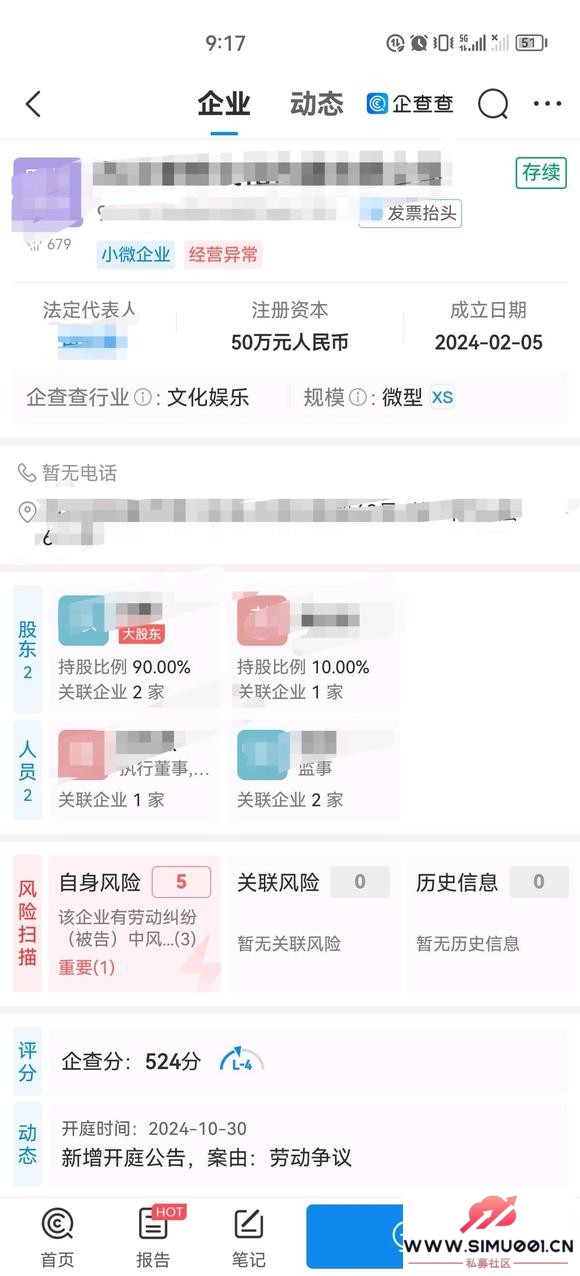Click the info icon beside 企查查行业
Image resolution: width=580 pixels, height=1276 pixels.
tap(143, 398)
